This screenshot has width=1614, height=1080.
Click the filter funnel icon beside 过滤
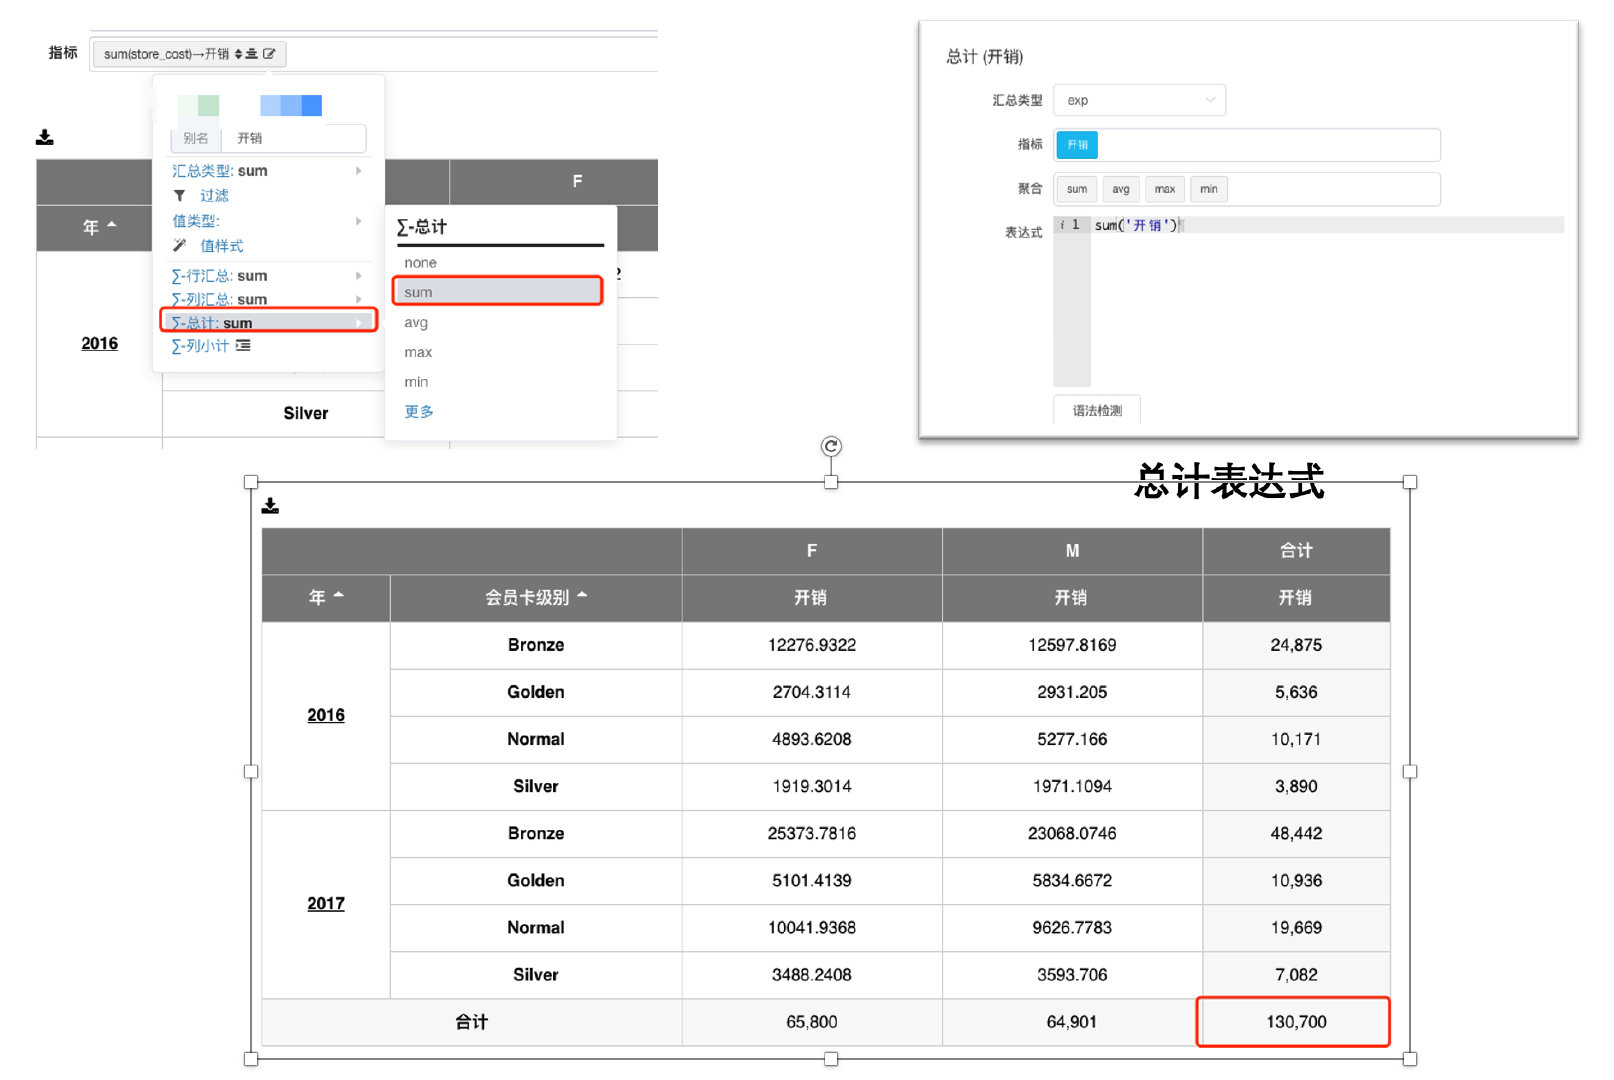[179, 196]
